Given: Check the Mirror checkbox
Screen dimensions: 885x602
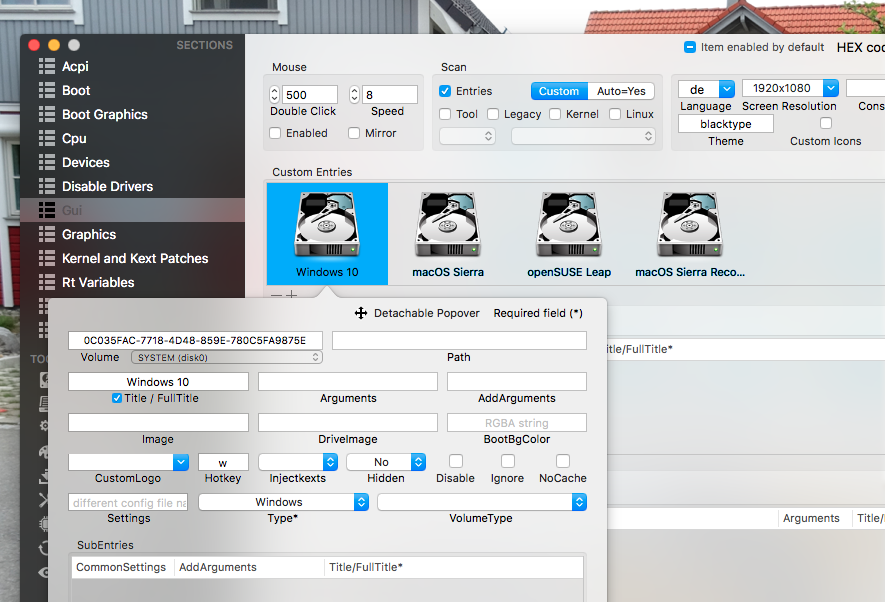Looking at the screenshot, I should [354, 133].
